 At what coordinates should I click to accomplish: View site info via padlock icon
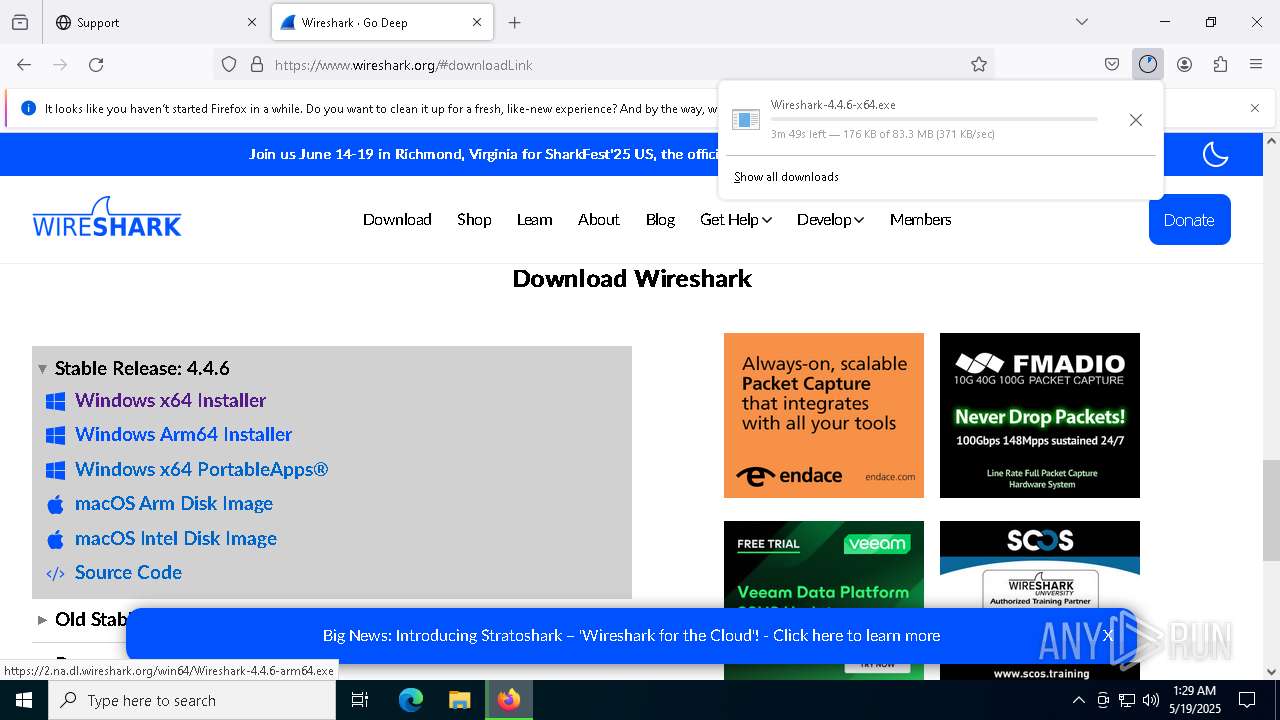257,64
